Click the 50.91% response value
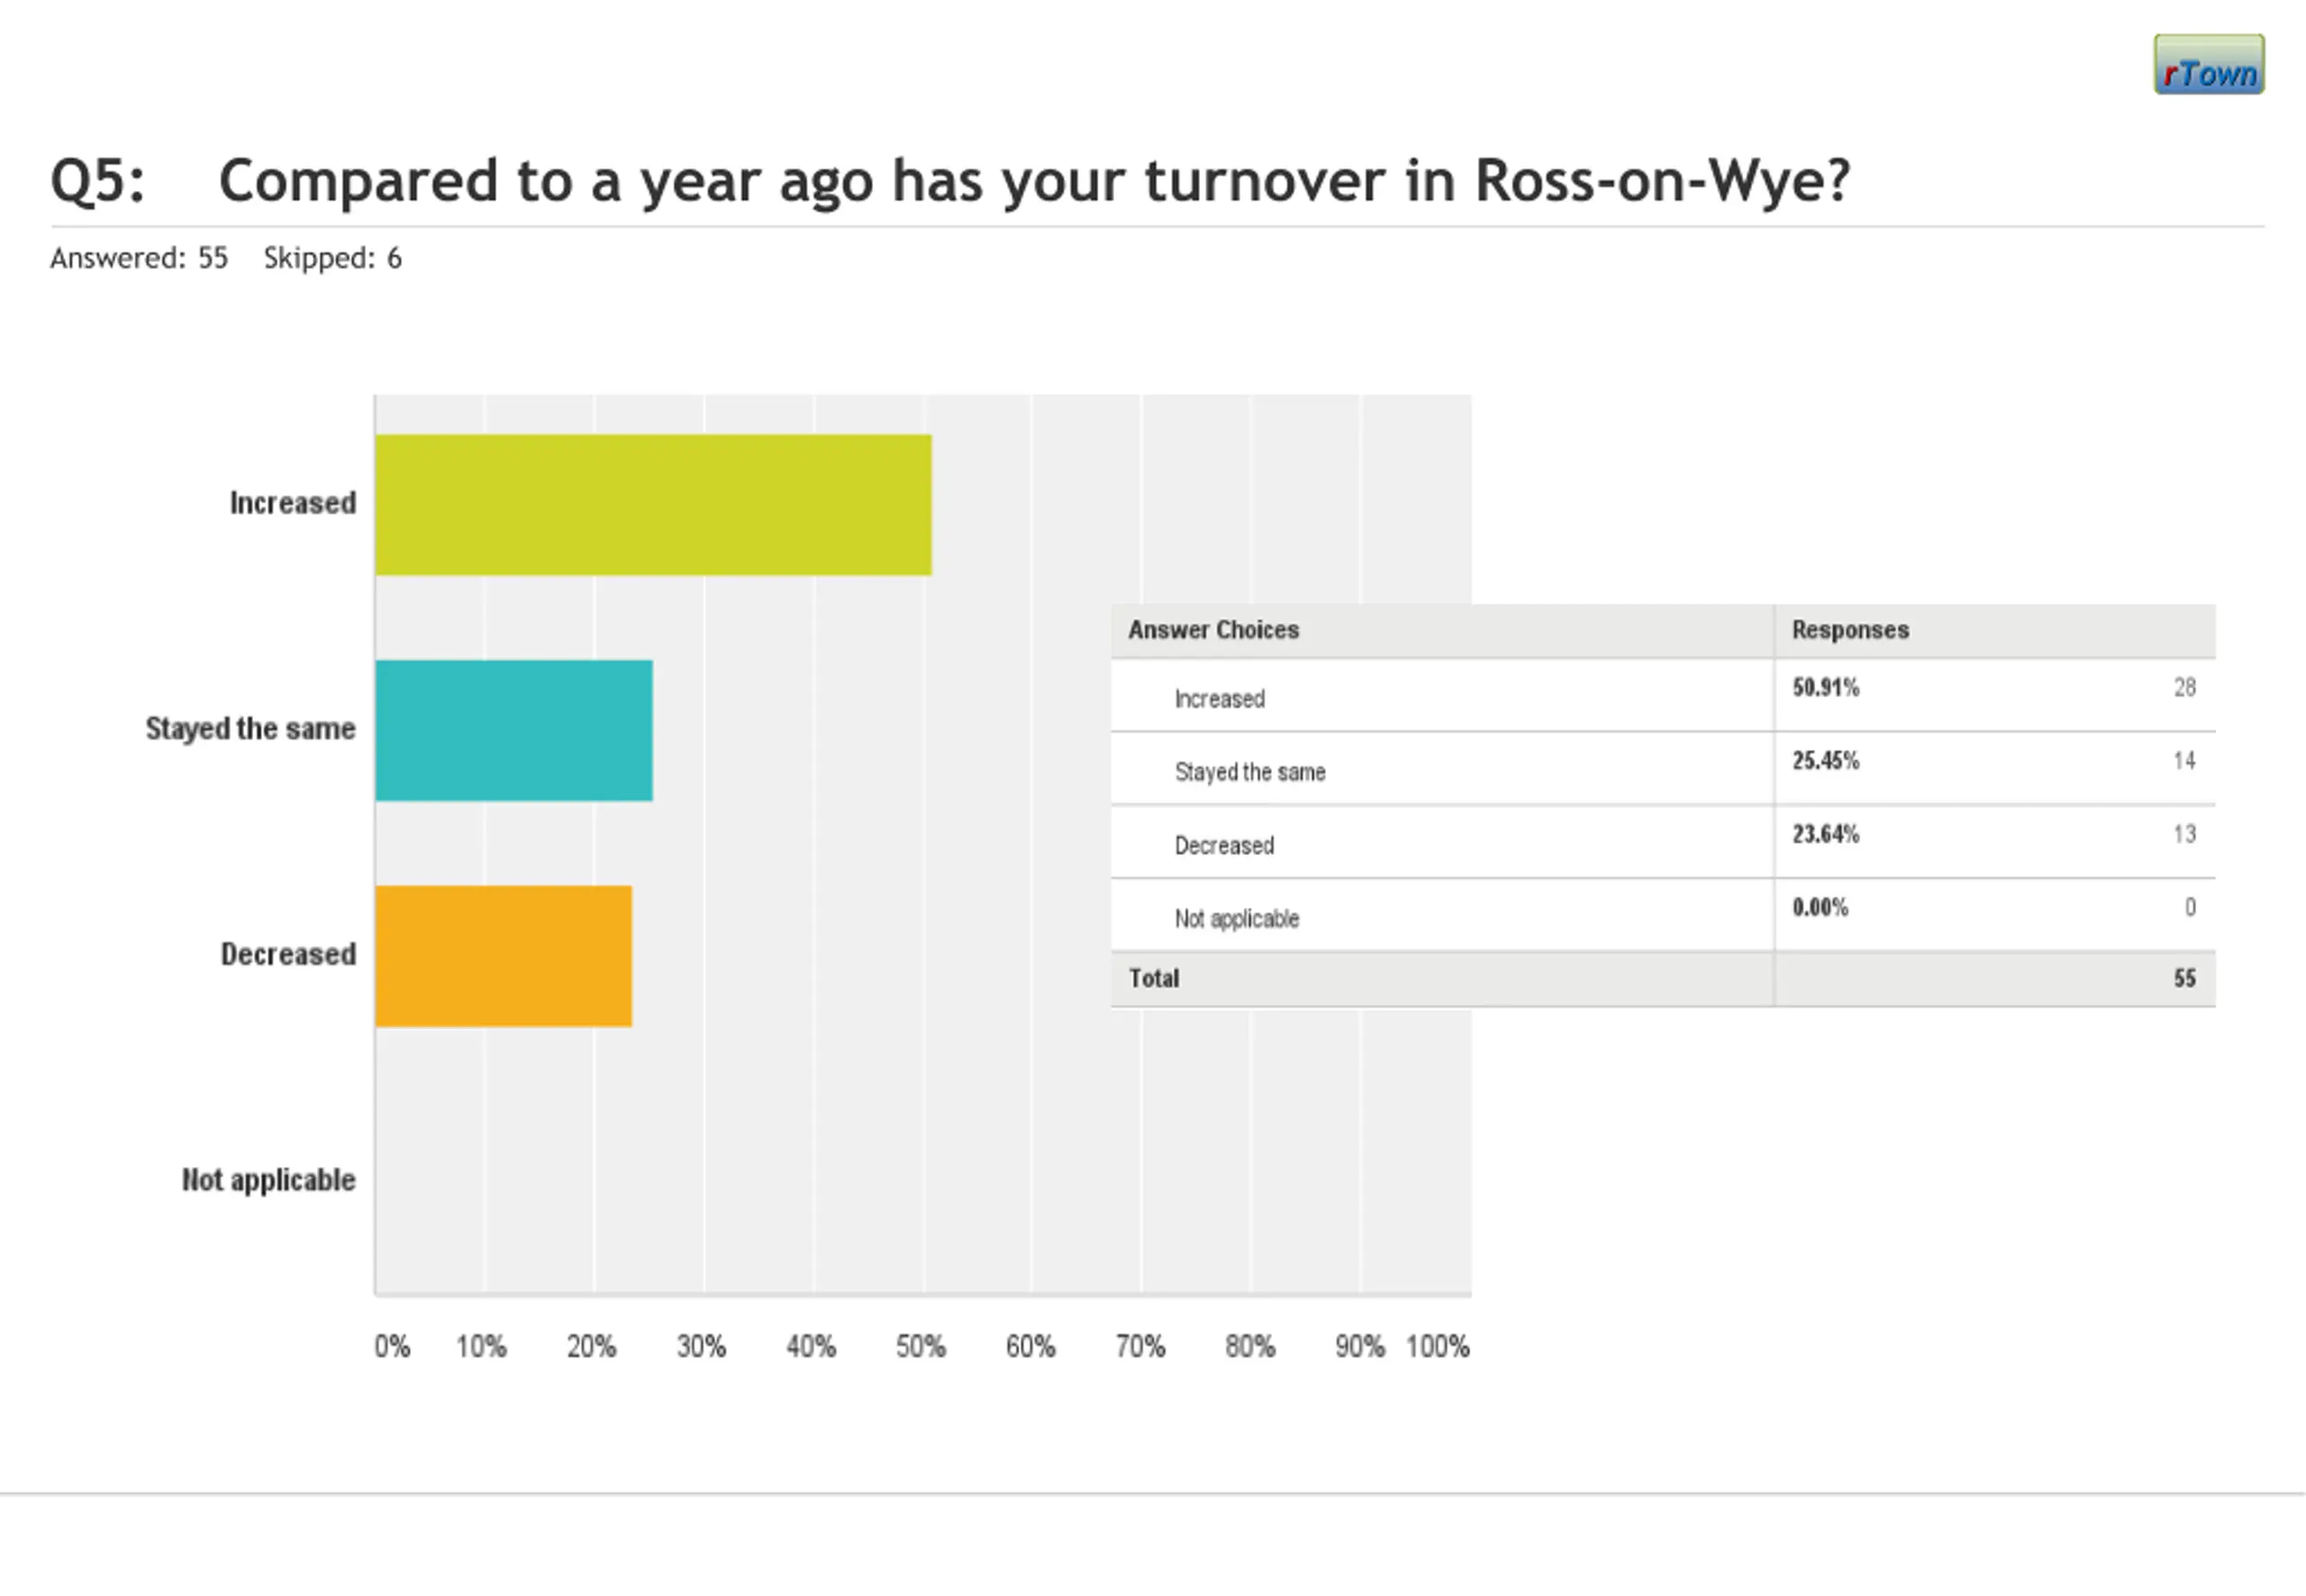 coord(1825,687)
